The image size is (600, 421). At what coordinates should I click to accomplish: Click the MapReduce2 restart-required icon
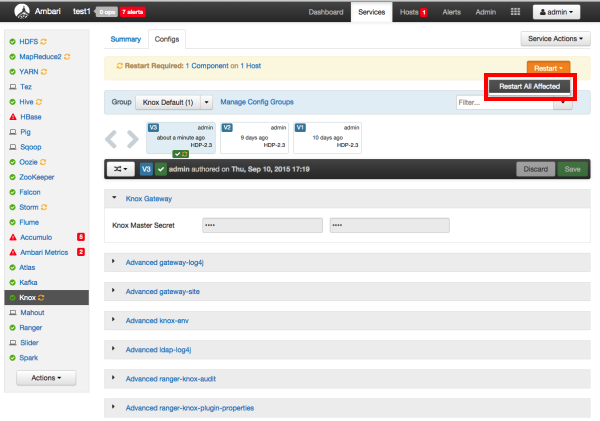[x=67, y=57]
